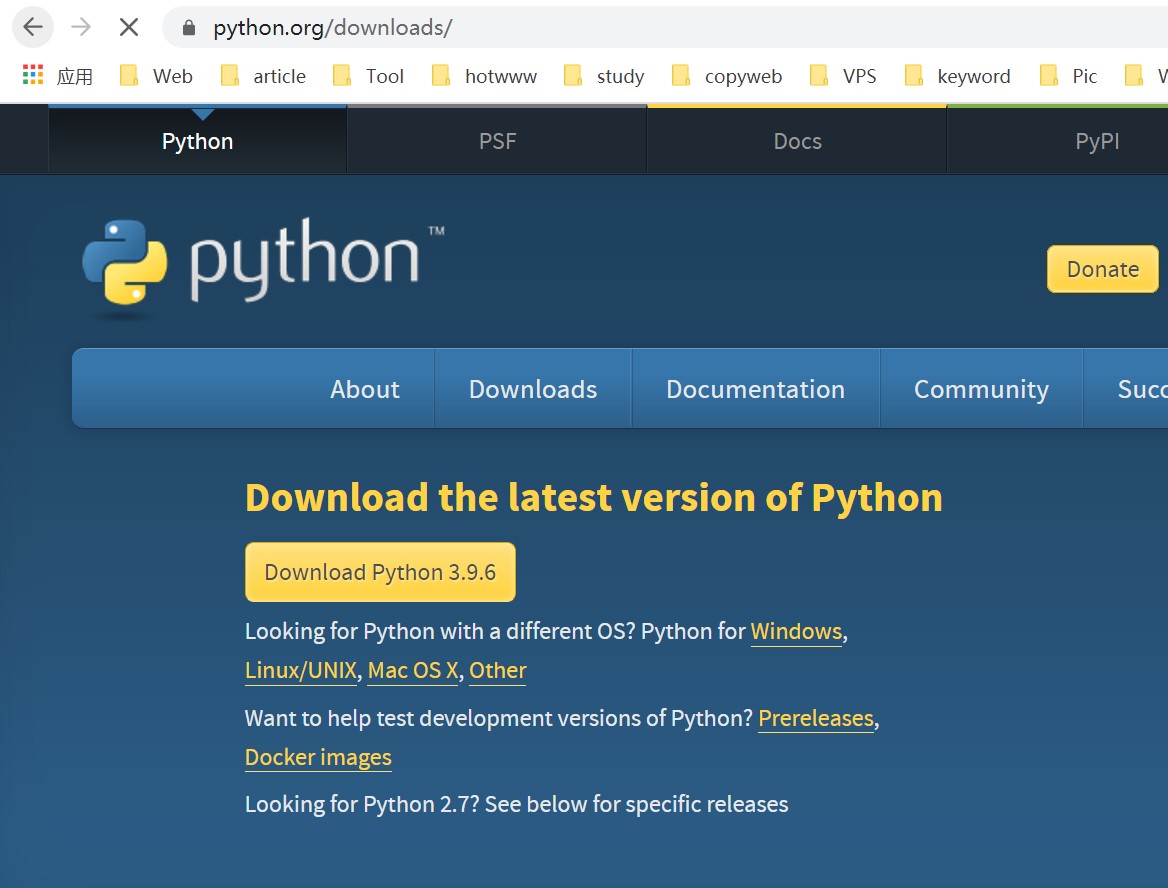
Task: Click the heading 'Download the latest version of Python'
Action: click(594, 497)
